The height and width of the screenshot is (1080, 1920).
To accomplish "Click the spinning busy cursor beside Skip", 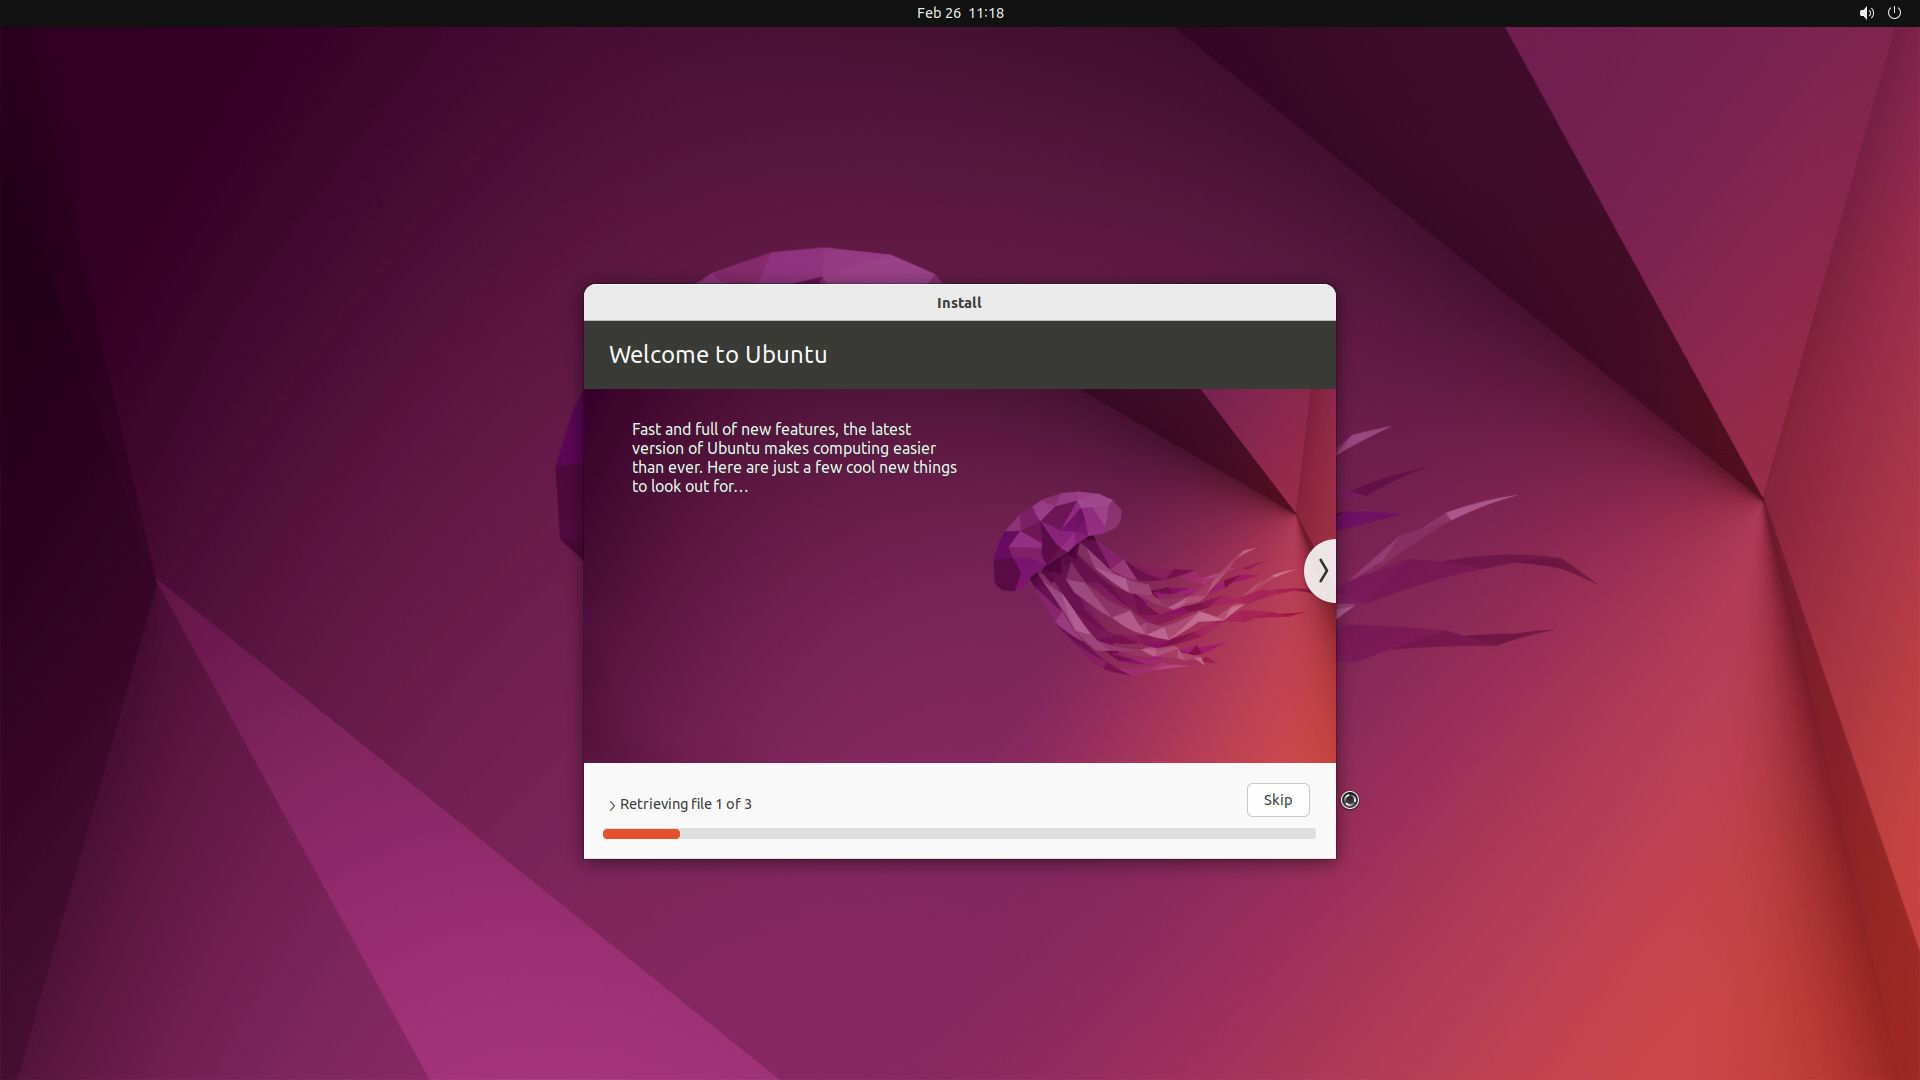I will 1349,800.
